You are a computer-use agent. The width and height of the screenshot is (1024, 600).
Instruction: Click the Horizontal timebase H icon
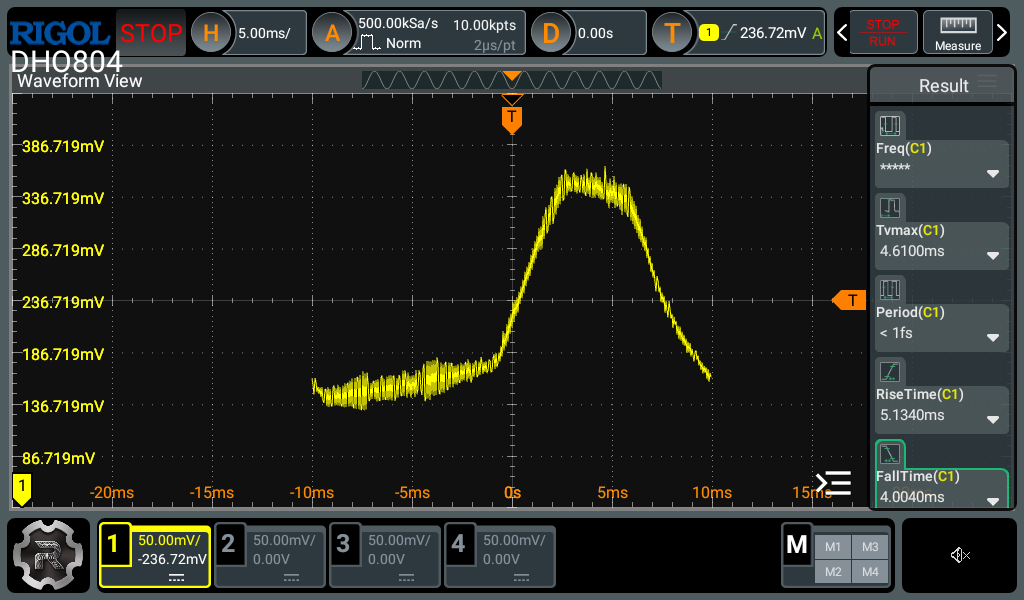211,33
